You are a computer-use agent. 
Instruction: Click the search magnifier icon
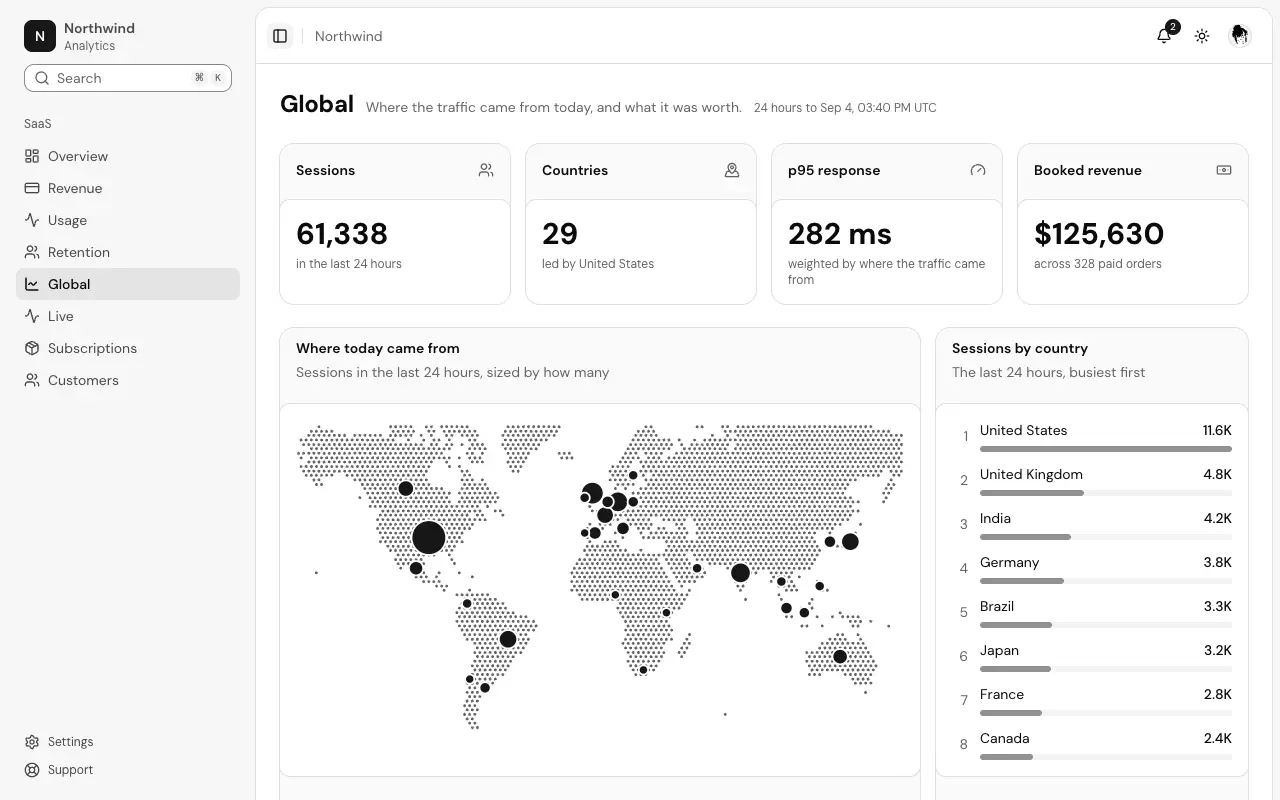click(x=42, y=78)
